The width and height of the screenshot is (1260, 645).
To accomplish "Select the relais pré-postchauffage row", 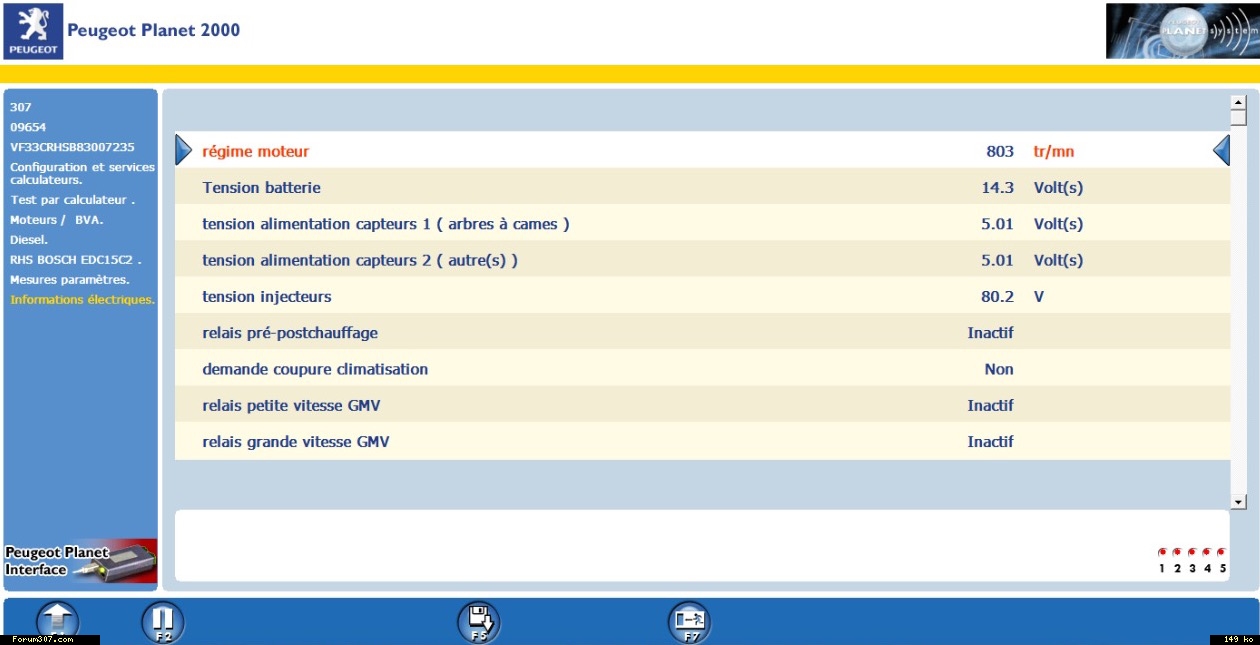I will (x=702, y=332).
